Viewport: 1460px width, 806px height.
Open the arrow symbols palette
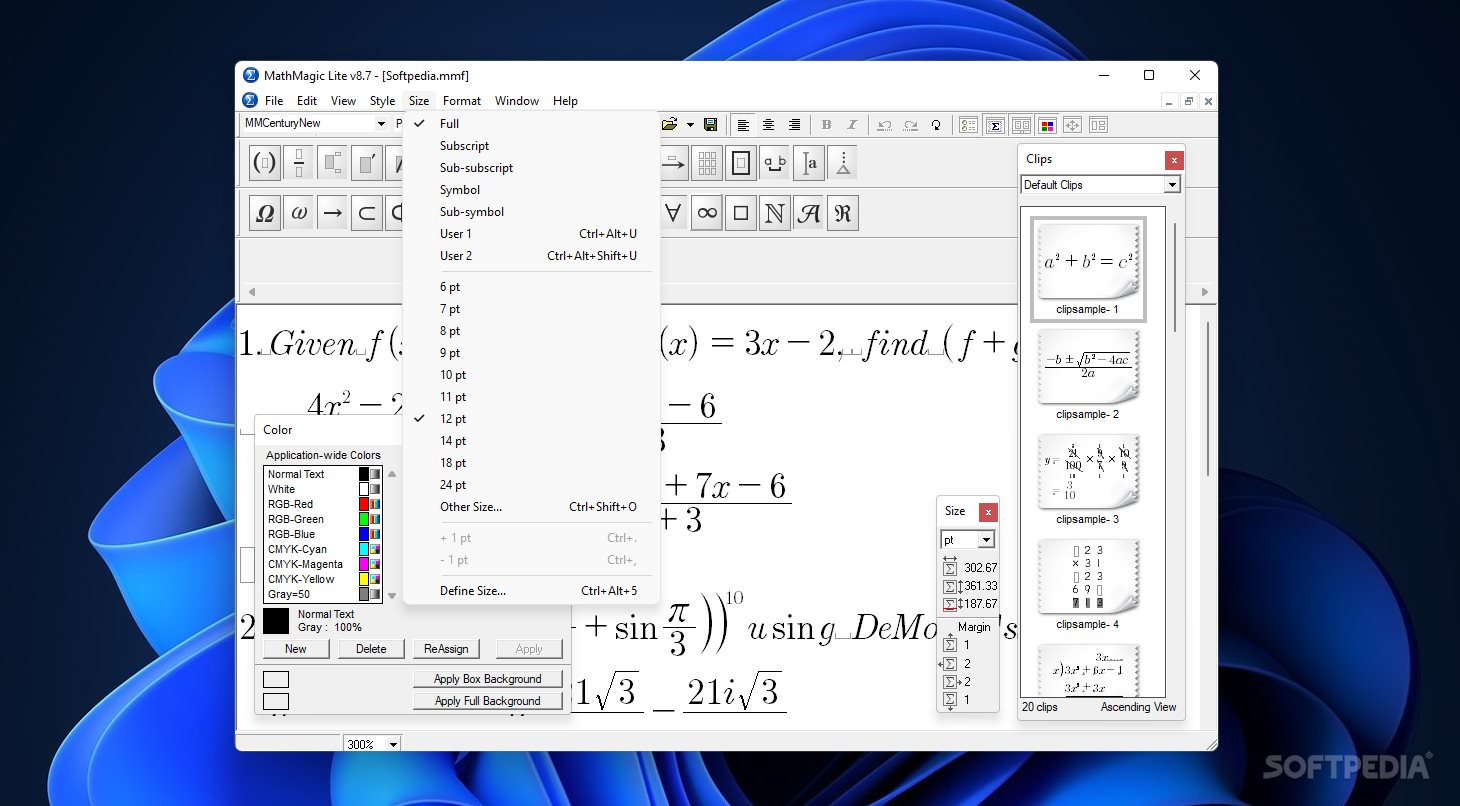(x=333, y=213)
